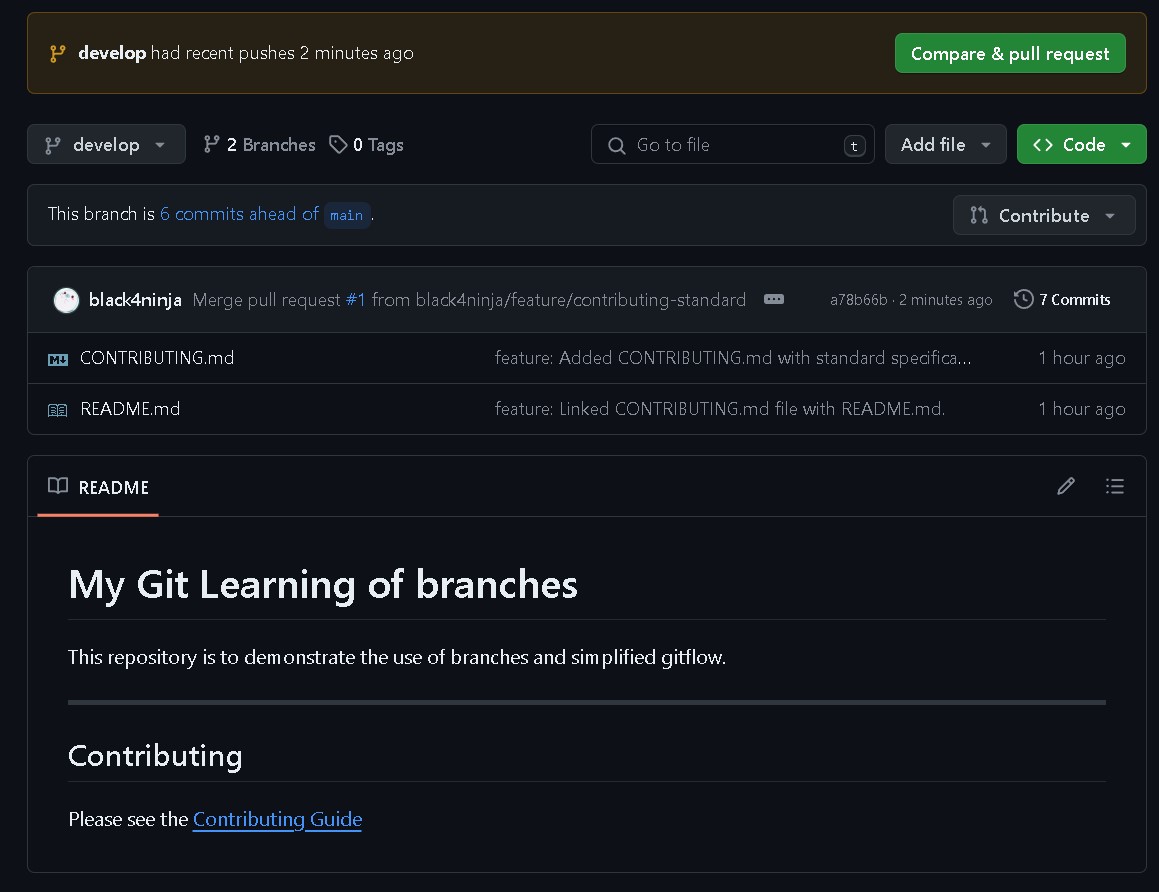Expand the Contribute dropdown menu
This screenshot has width=1159, height=892.
point(1043,216)
